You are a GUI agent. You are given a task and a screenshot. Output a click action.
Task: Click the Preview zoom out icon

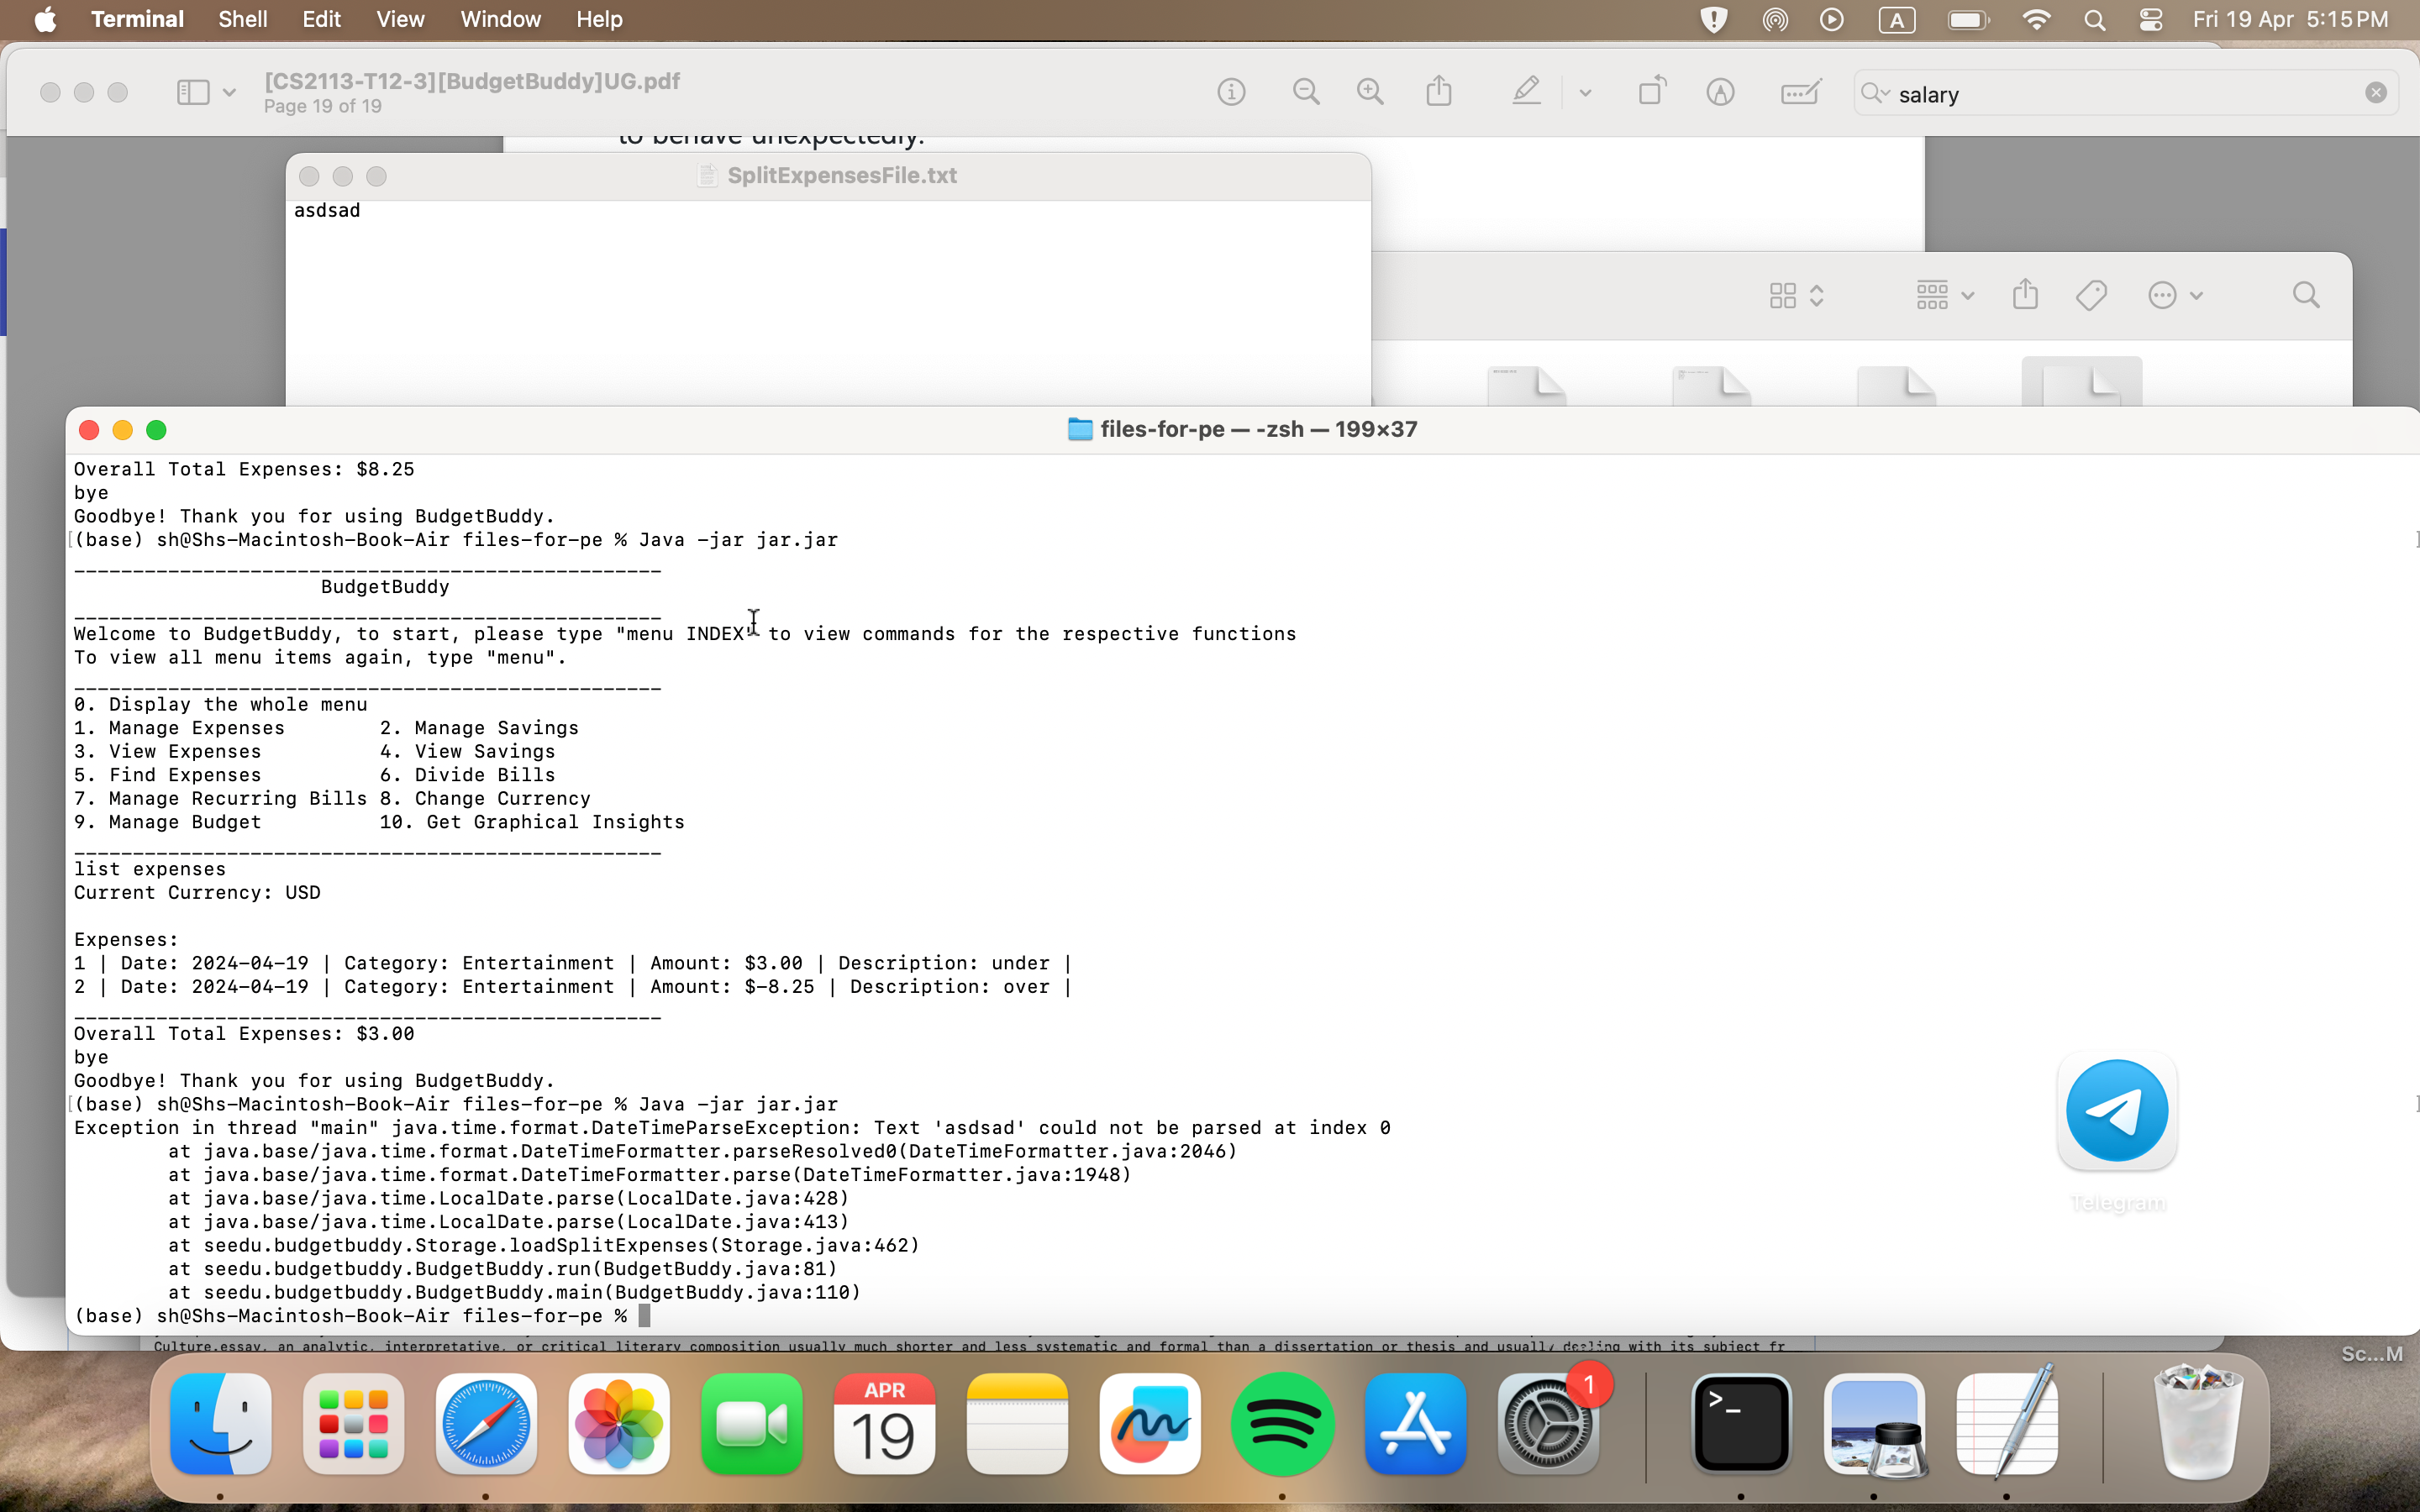1305,92
